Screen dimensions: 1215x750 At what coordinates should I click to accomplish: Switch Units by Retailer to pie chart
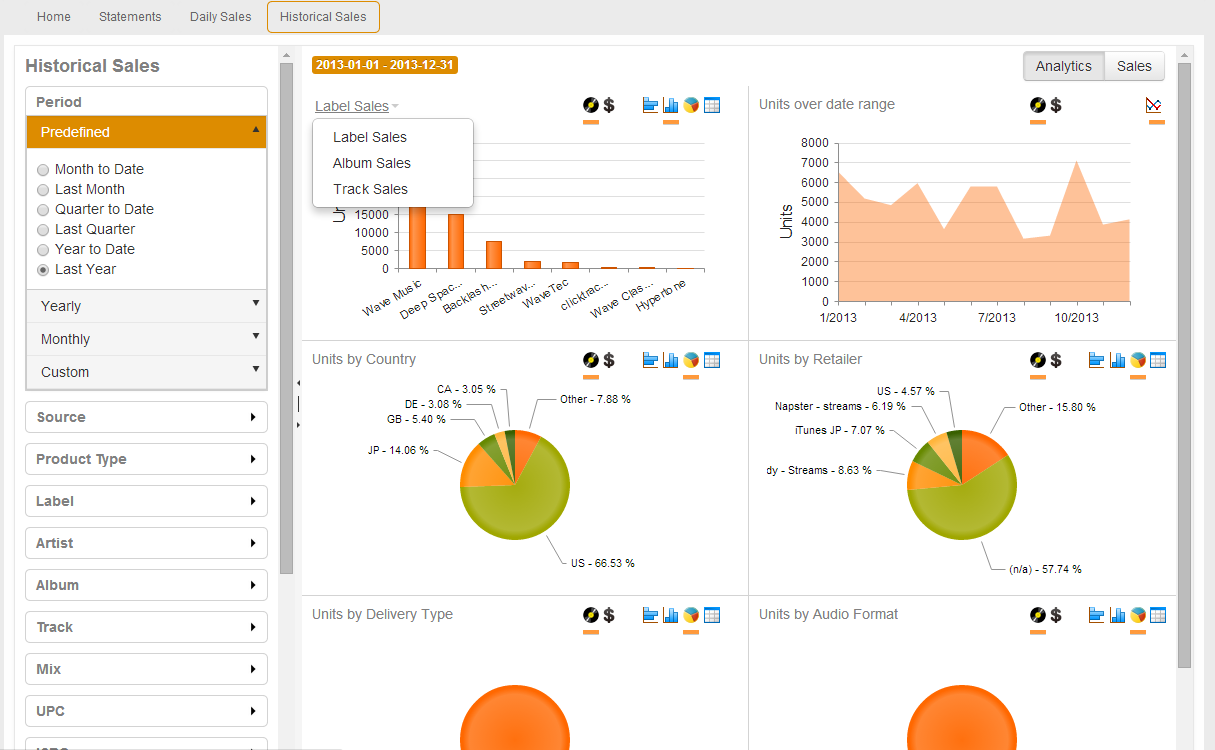[x=1138, y=360]
